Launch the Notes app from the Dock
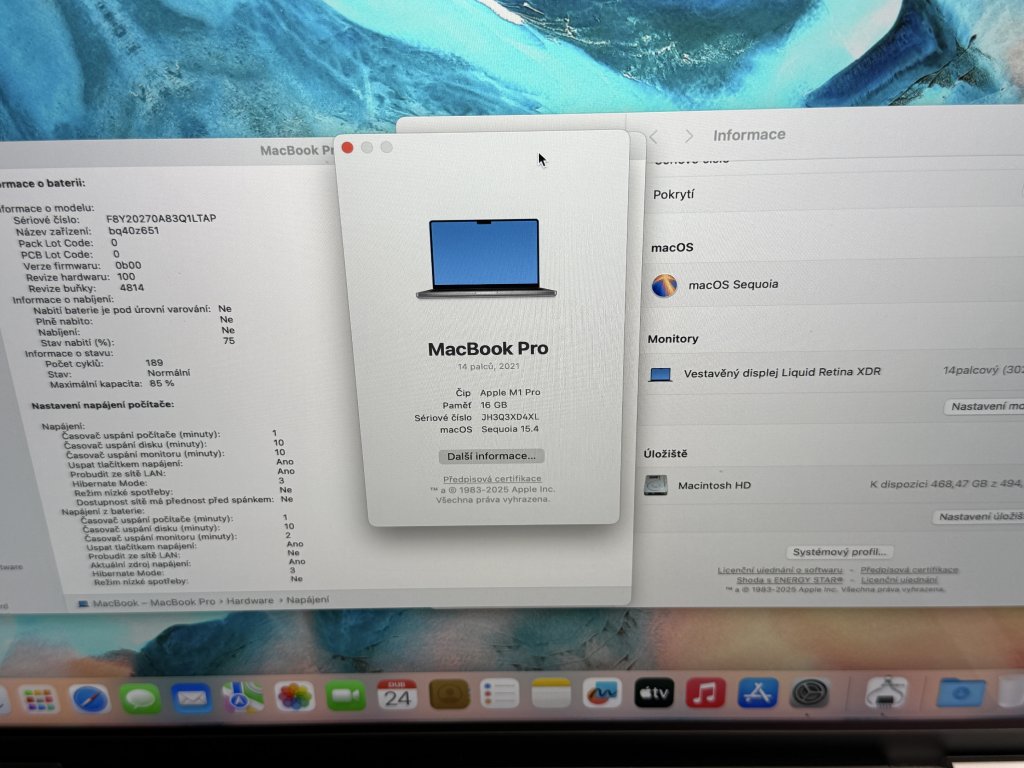This screenshot has height=768, width=1024. (551, 694)
